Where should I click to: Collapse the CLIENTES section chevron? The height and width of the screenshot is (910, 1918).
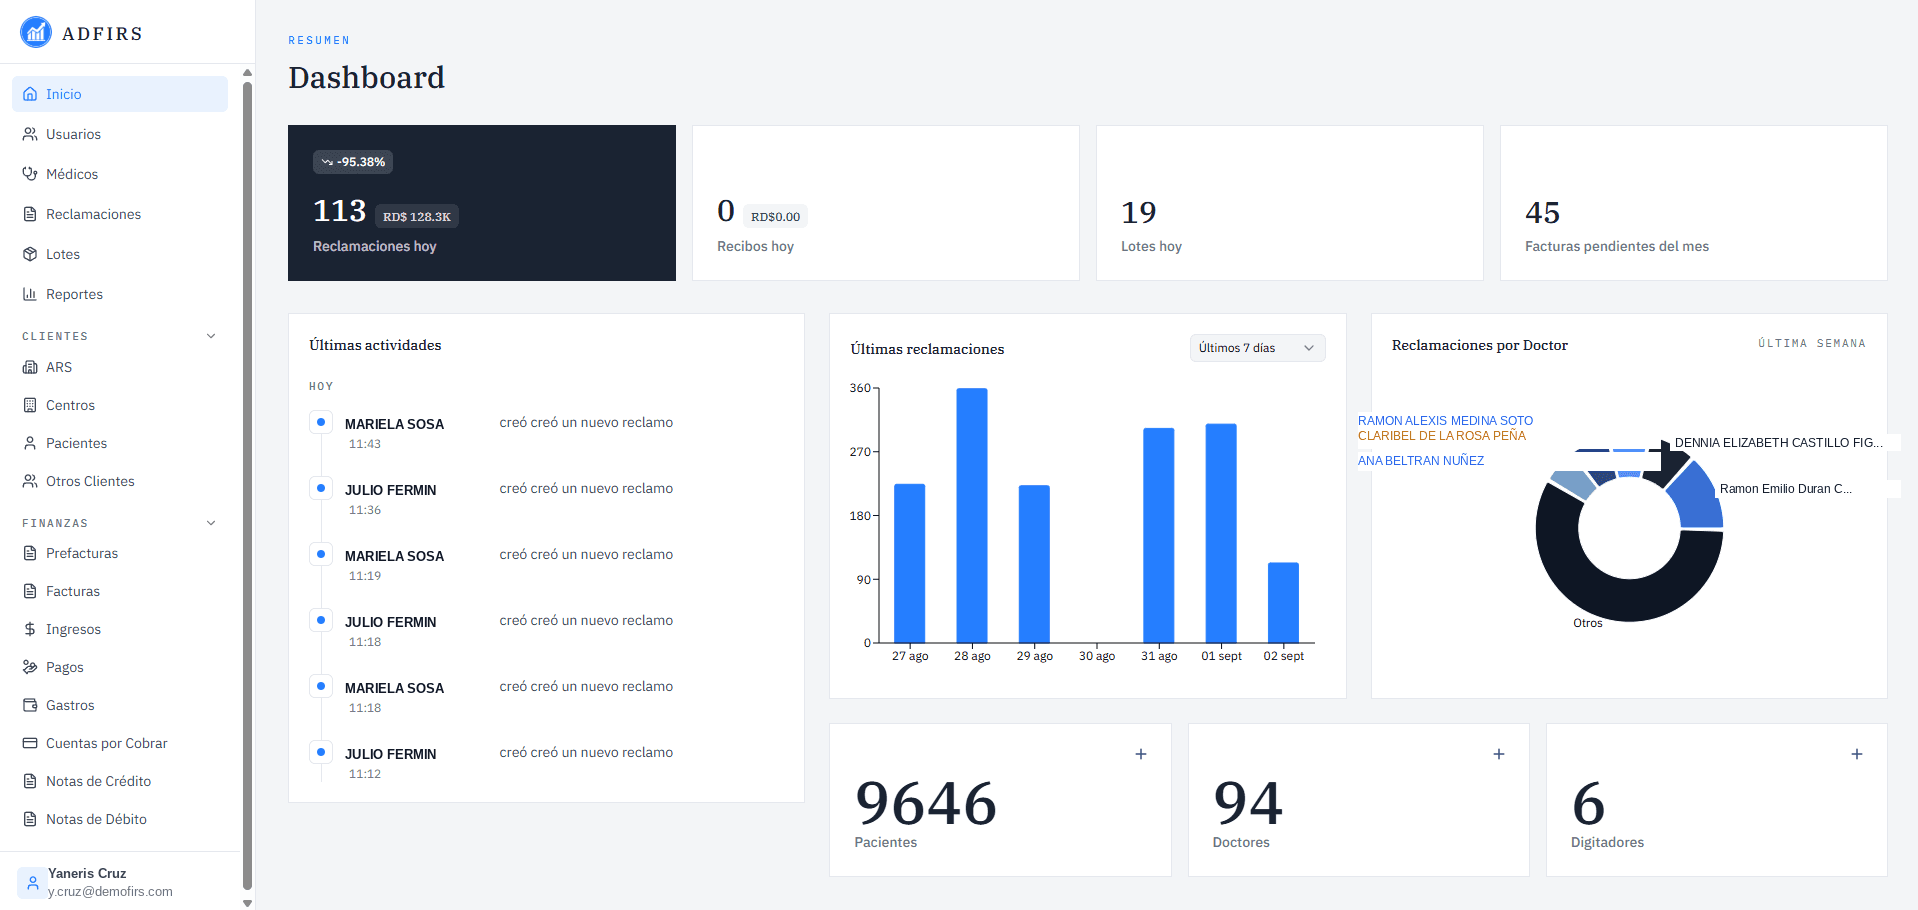coord(211,336)
